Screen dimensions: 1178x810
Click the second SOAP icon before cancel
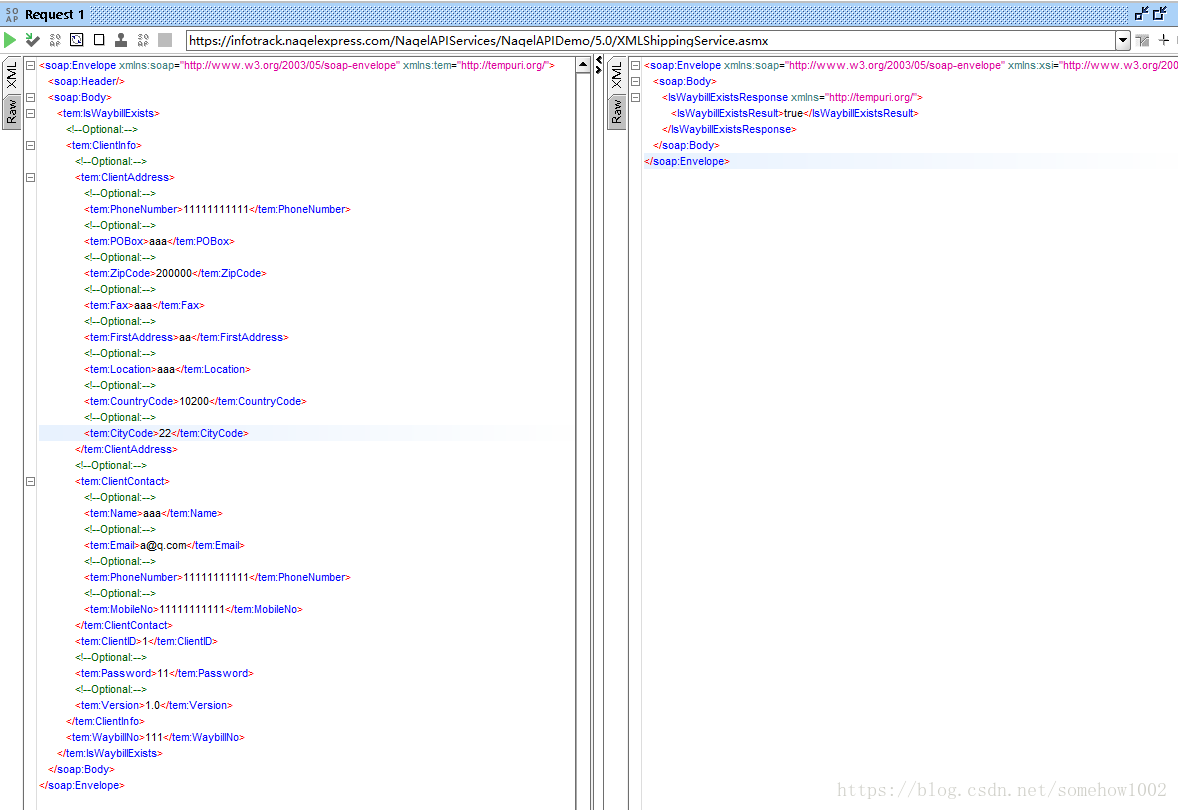click(143, 40)
